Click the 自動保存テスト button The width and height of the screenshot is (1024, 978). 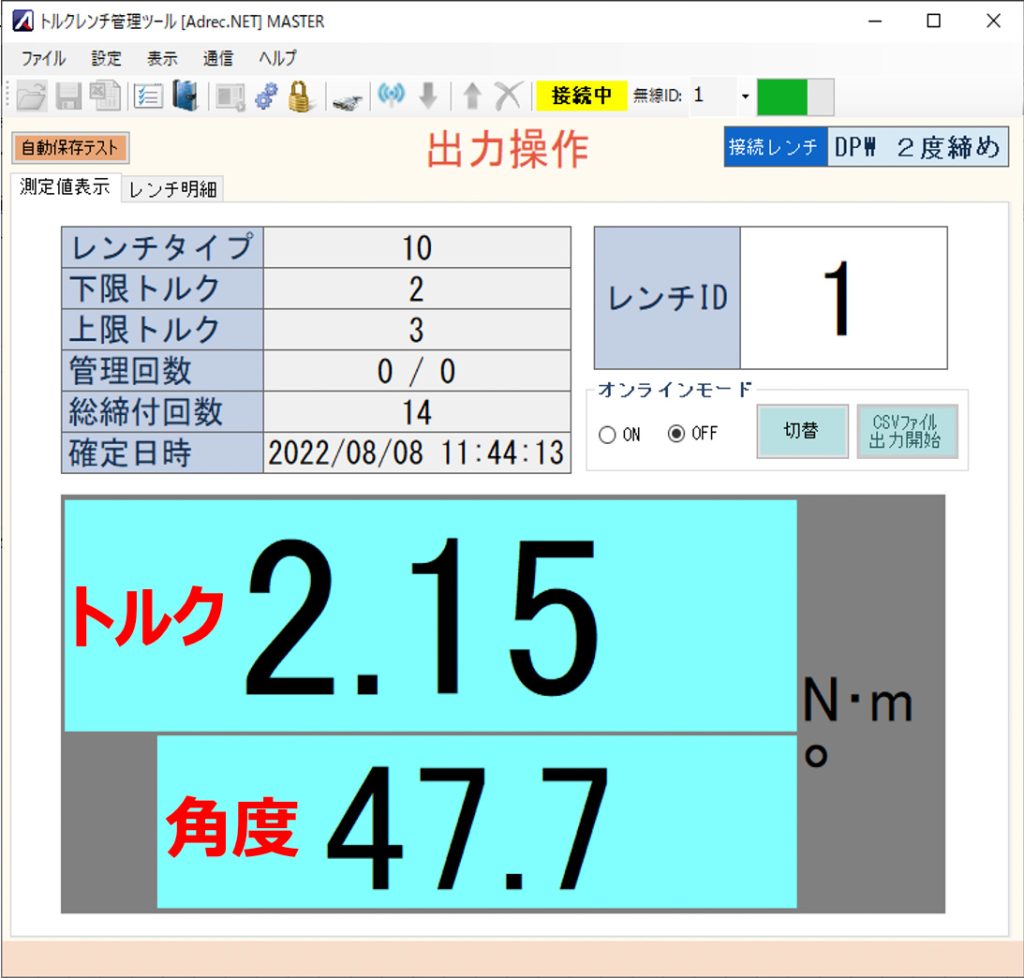pyautogui.click(x=71, y=148)
